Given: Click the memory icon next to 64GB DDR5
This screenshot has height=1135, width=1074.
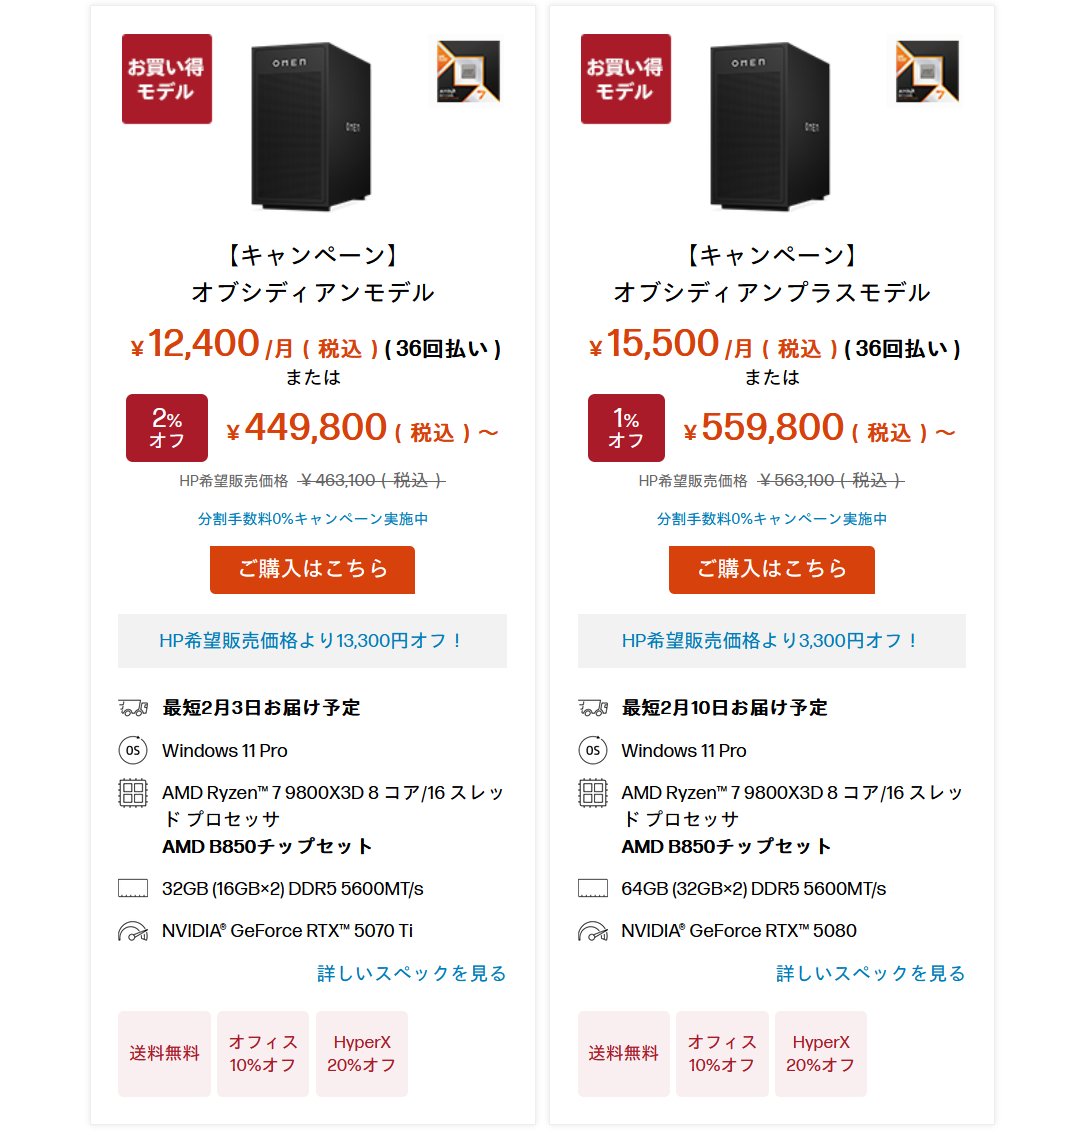Looking at the screenshot, I should [591, 888].
